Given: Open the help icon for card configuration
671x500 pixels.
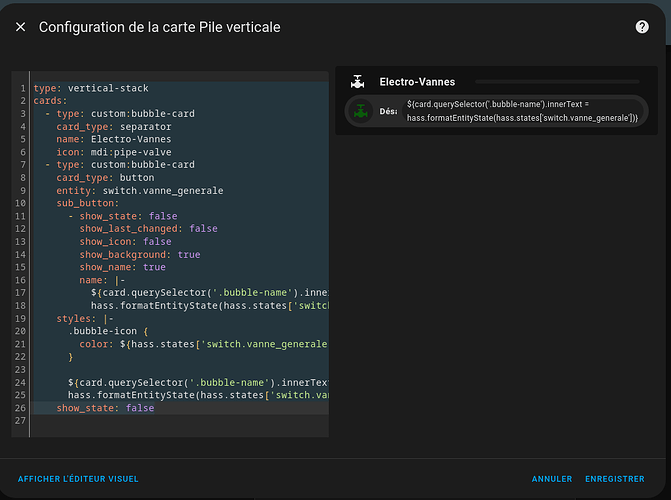Looking at the screenshot, I should click(x=641, y=27).
